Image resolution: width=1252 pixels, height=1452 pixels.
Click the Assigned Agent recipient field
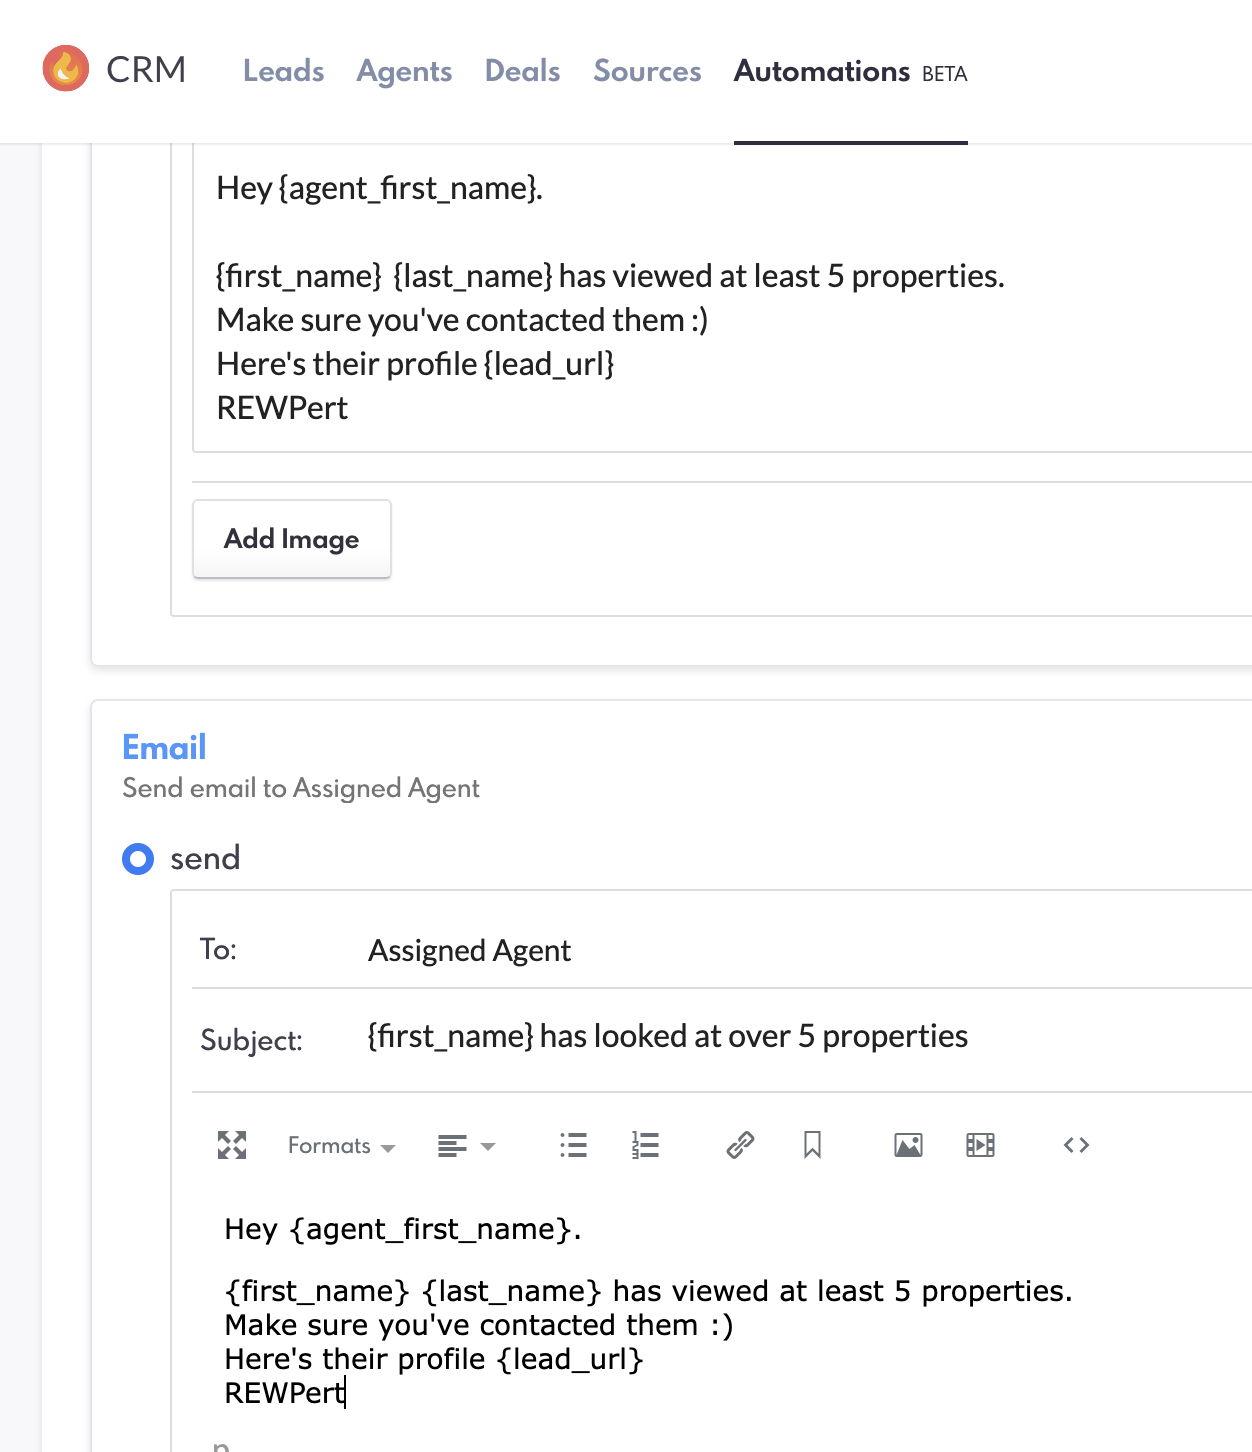point(469,950)
